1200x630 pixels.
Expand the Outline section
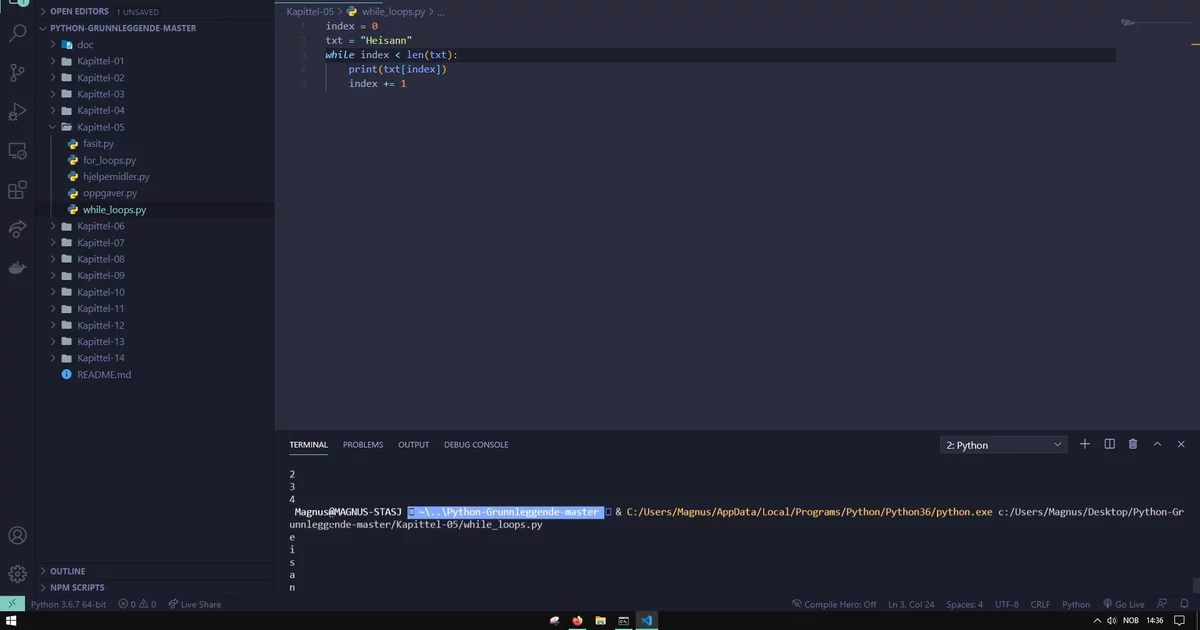click(x=67, y=571)
